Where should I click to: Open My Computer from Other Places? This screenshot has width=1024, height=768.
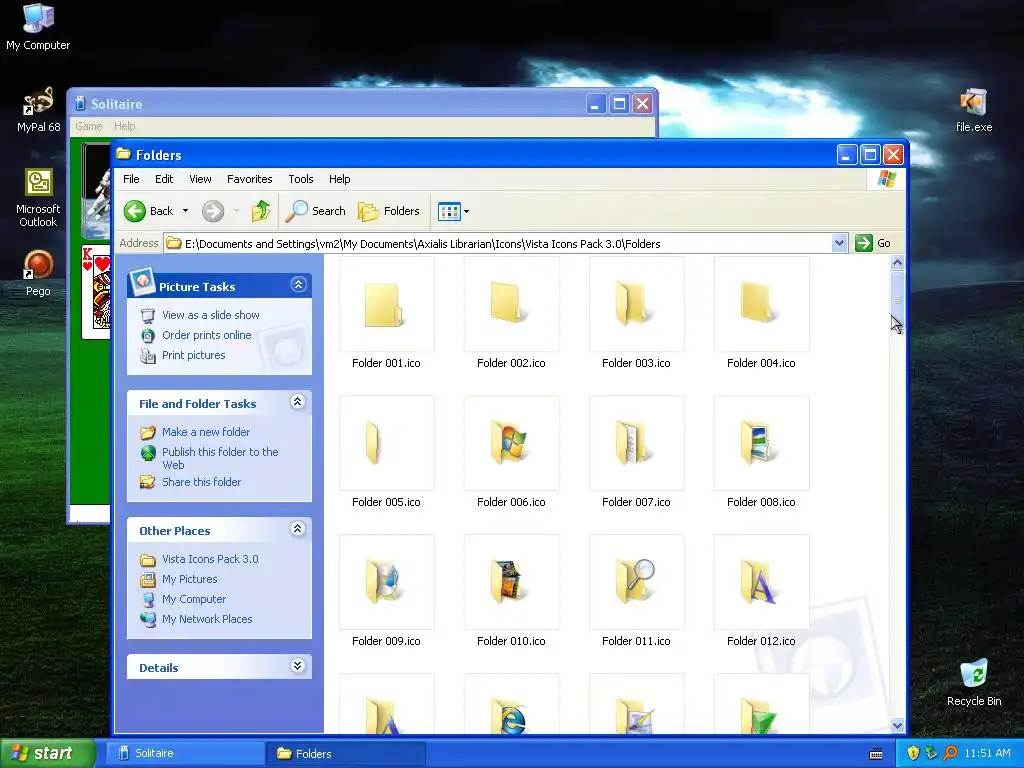click(194, 599)
